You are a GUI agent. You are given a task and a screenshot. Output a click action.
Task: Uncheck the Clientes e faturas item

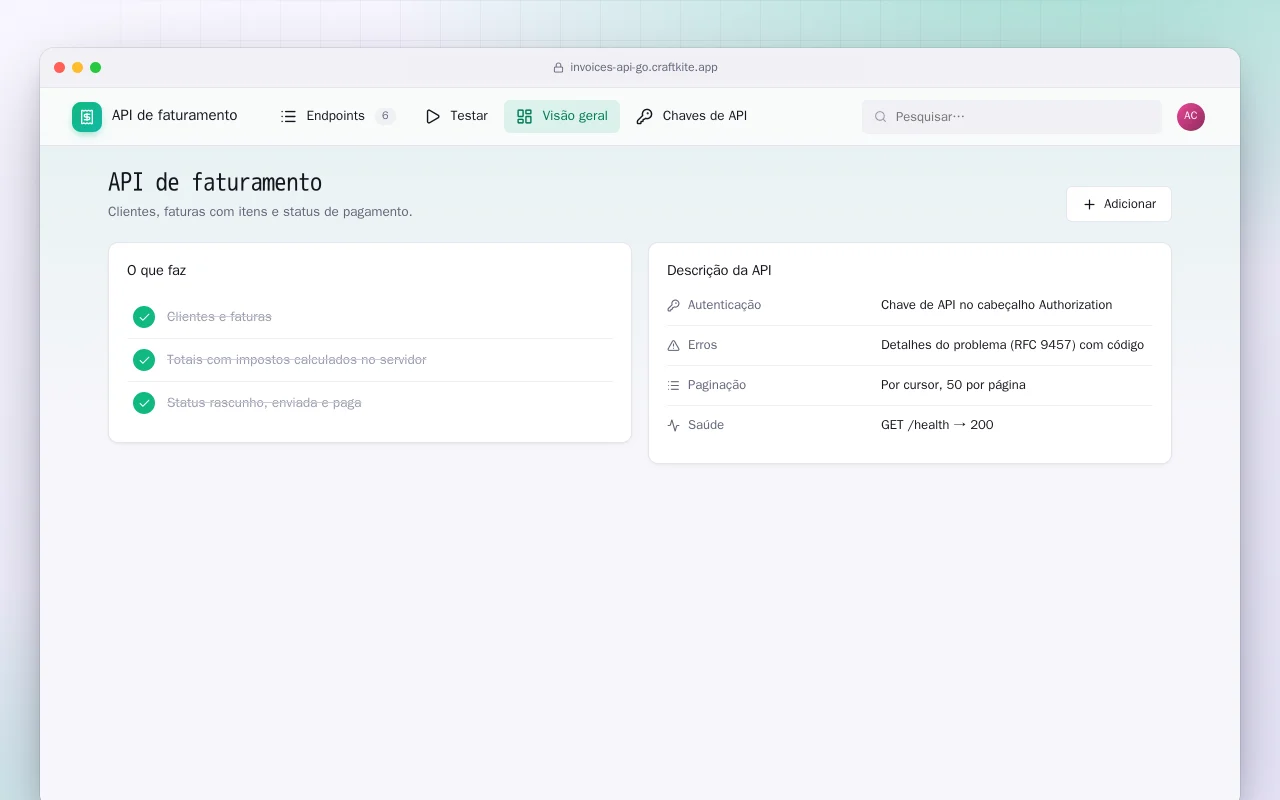tap(144, 317)
